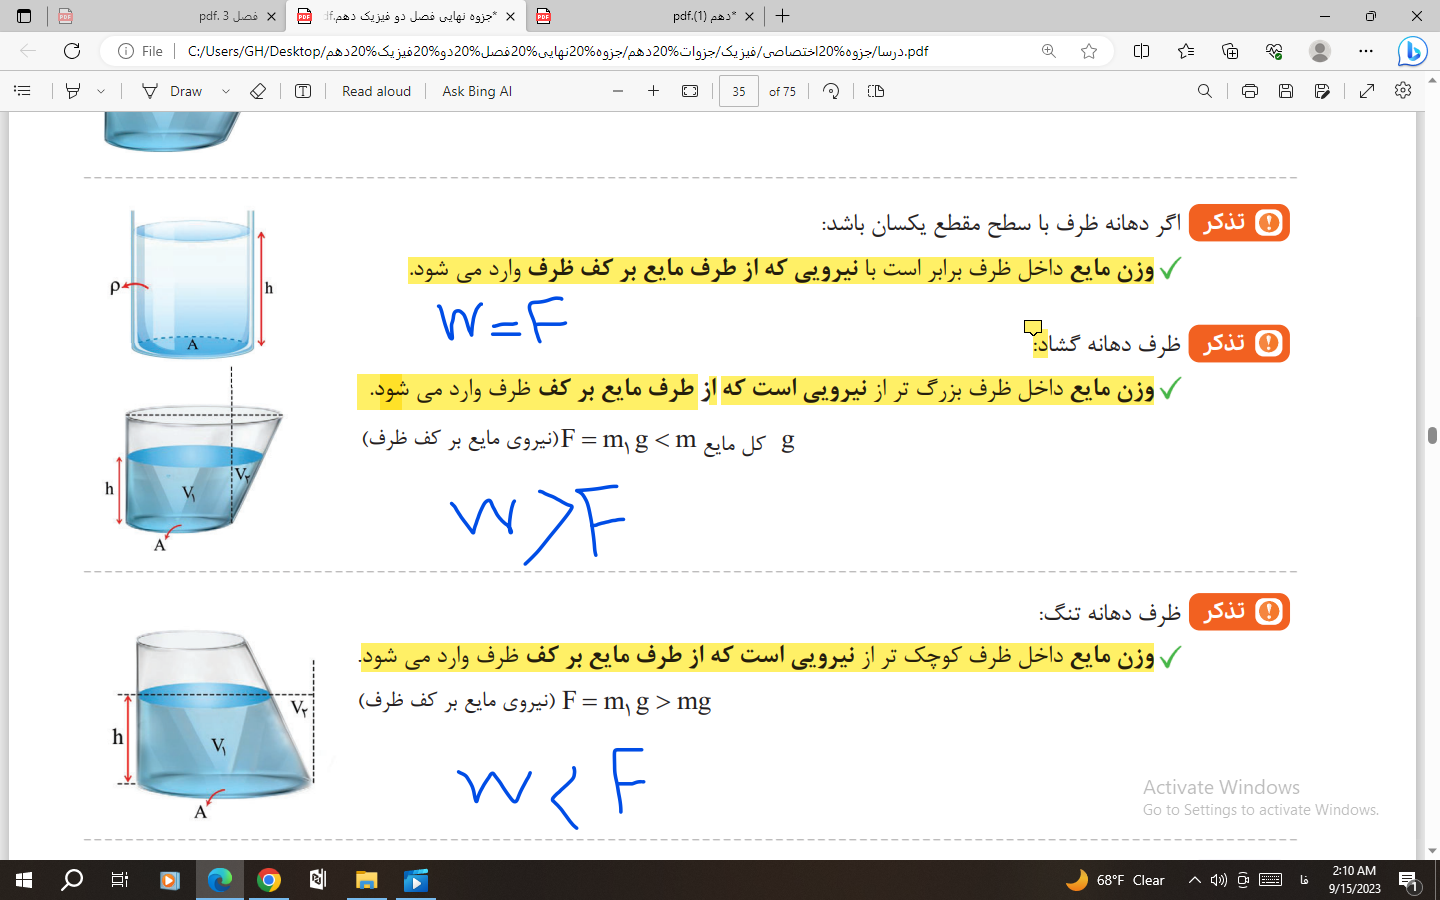Click the Add text tool icon
The width and height of the screenshot is (1440, 900).
[x=303, y=91]
